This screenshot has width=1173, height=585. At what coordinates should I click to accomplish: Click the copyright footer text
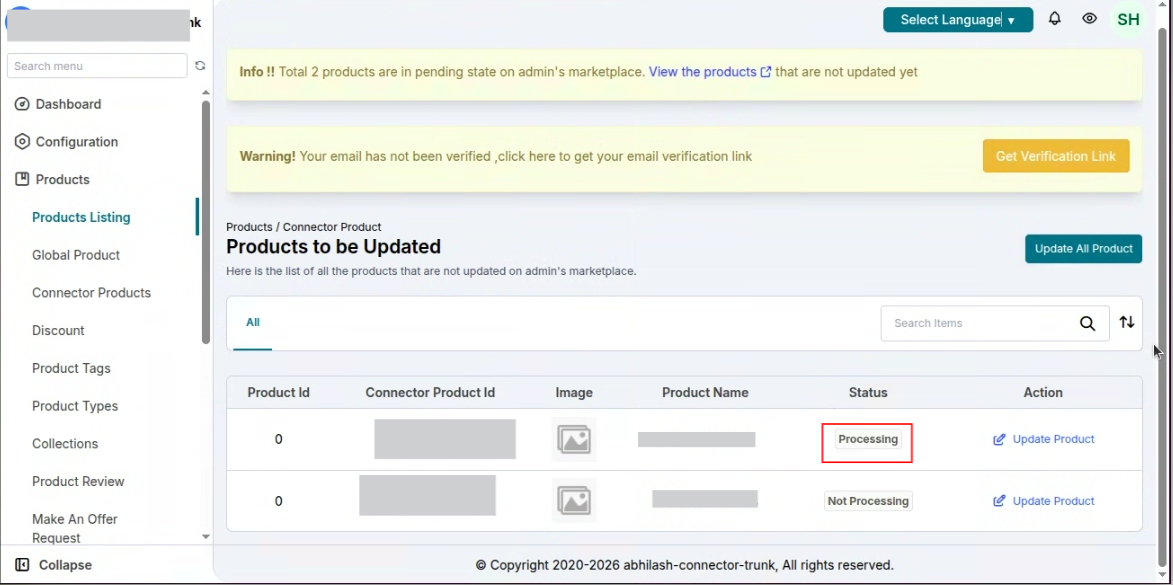tap(684, 565)
